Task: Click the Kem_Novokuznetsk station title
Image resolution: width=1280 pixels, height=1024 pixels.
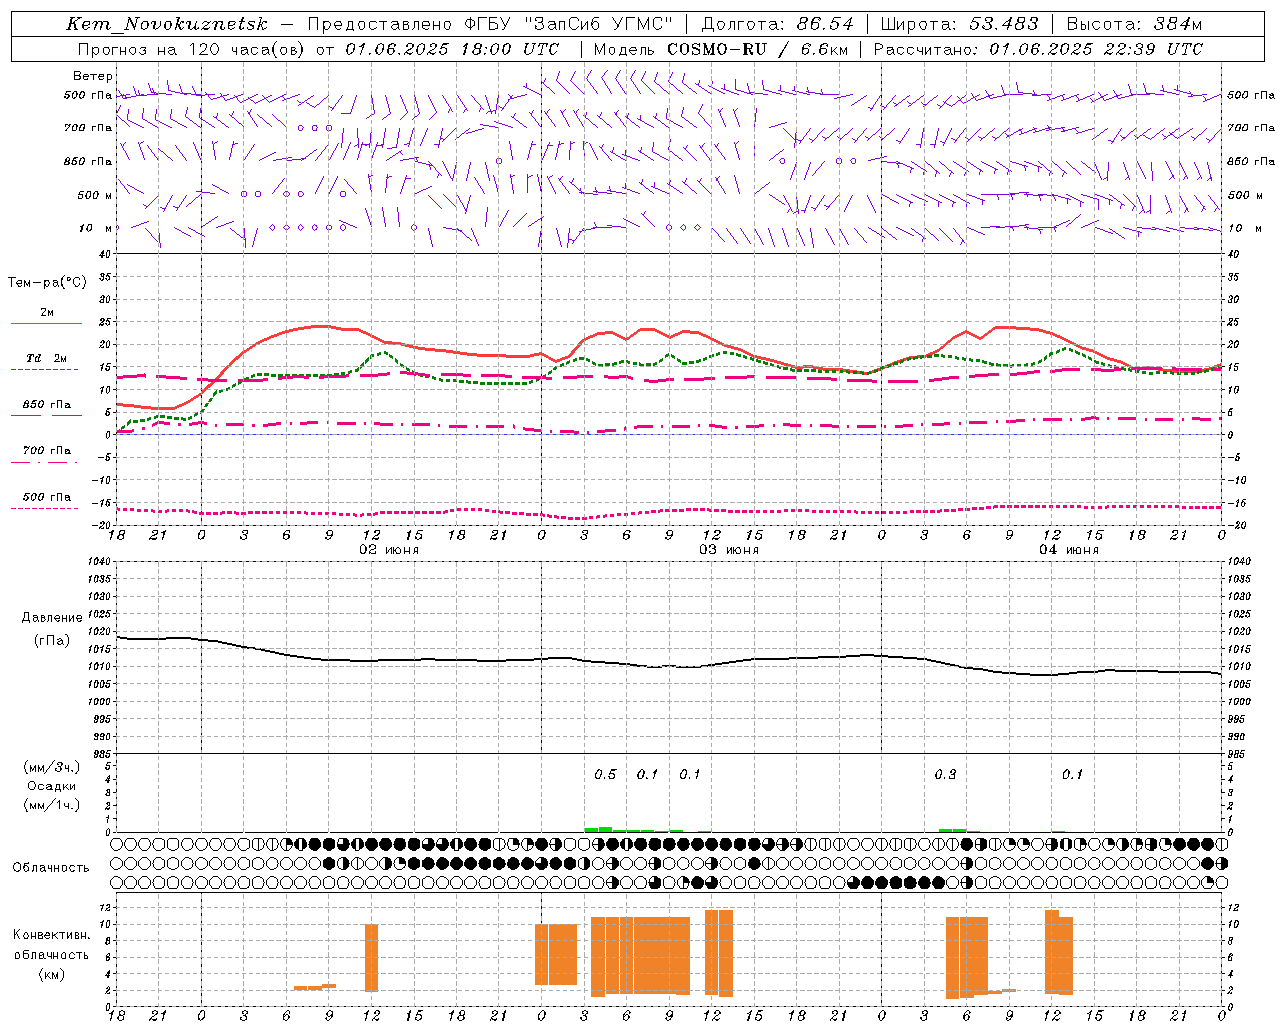Action: tap(167, 24)
